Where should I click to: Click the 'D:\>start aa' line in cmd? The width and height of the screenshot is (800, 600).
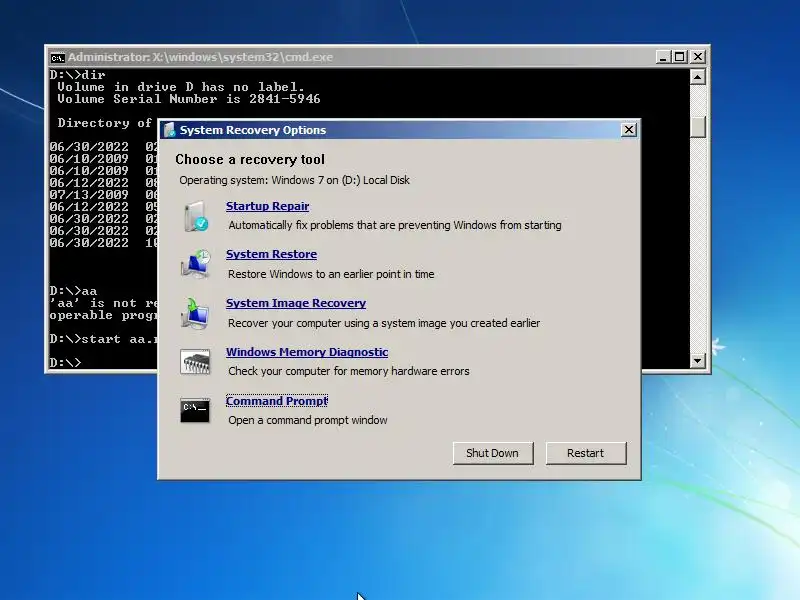pos(104,339)
